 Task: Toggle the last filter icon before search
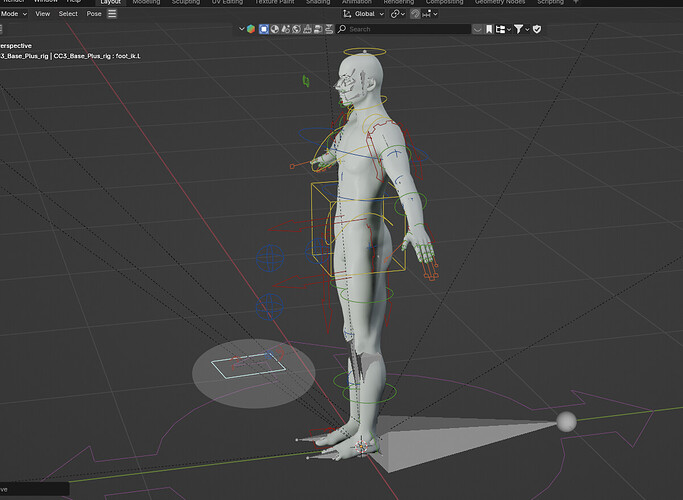click(329, 29)
